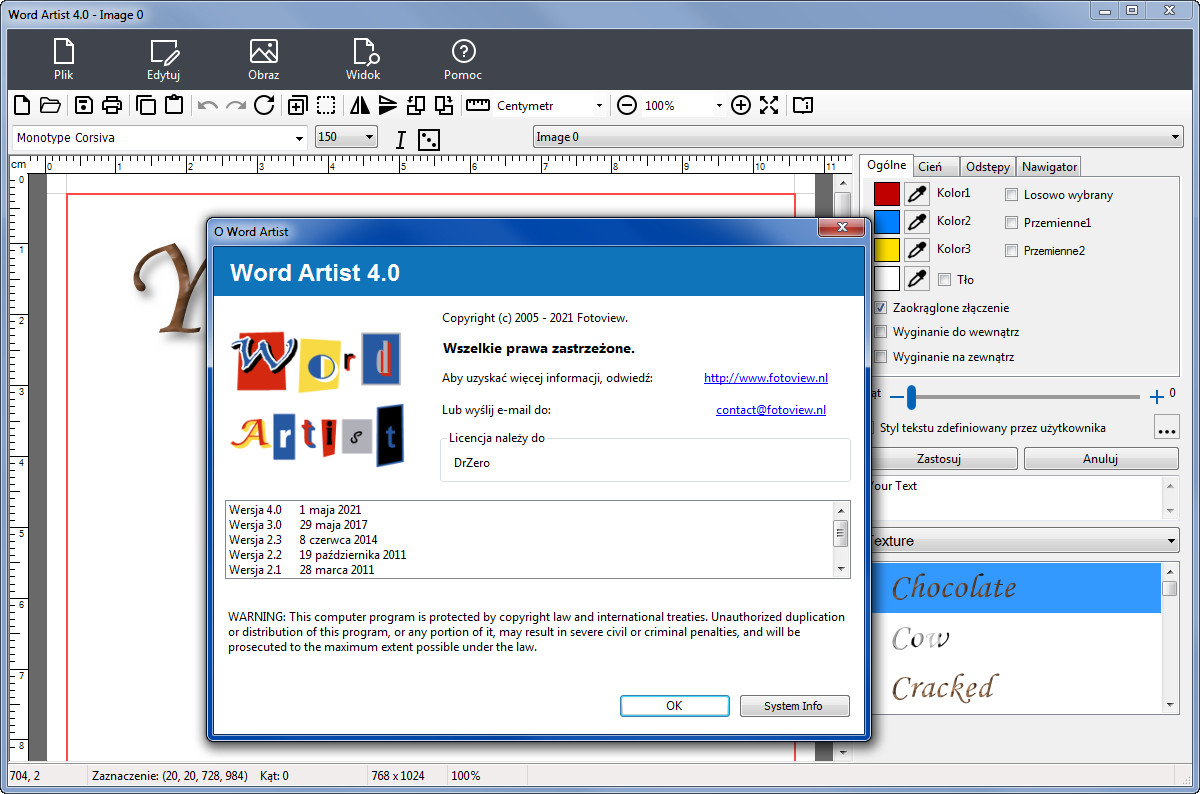This screenshot has width=1200, height=794.
Task: Click the copy icon in the toolbar
Action: pyautogui.click(x=146, y=105)
